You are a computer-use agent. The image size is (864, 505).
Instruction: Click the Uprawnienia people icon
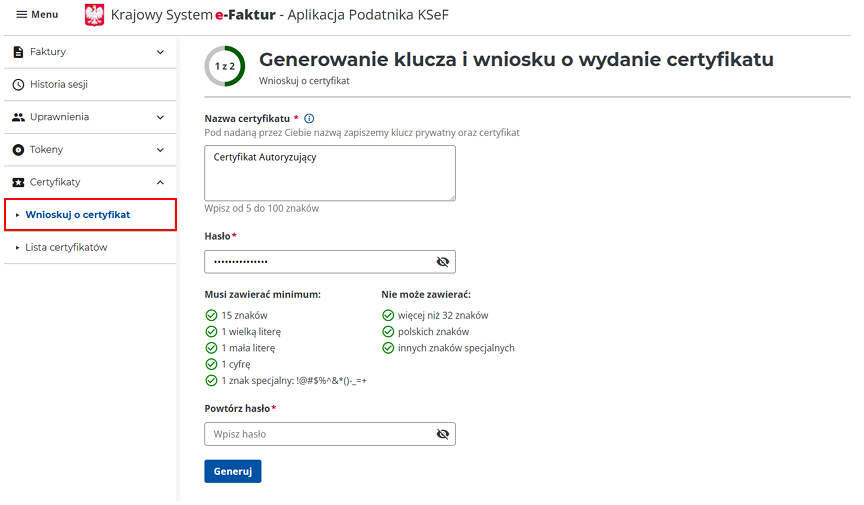tap(18, 117)
